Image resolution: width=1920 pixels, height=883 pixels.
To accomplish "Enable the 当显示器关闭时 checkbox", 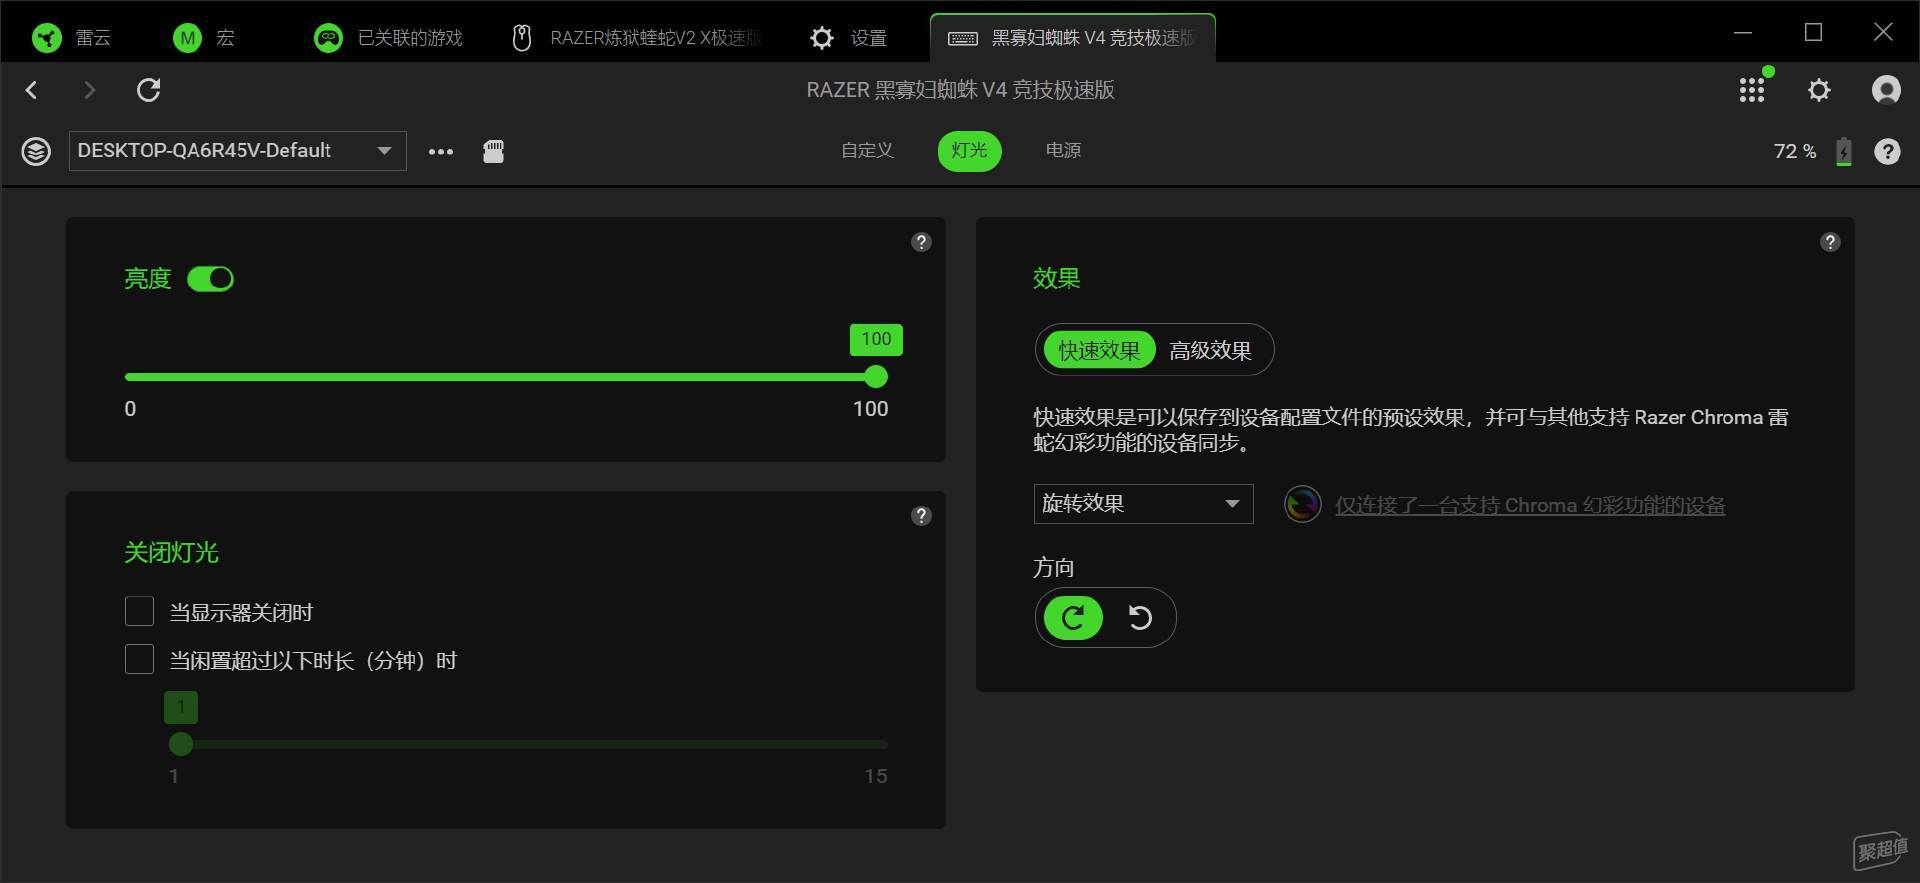I will pos(139,611).
